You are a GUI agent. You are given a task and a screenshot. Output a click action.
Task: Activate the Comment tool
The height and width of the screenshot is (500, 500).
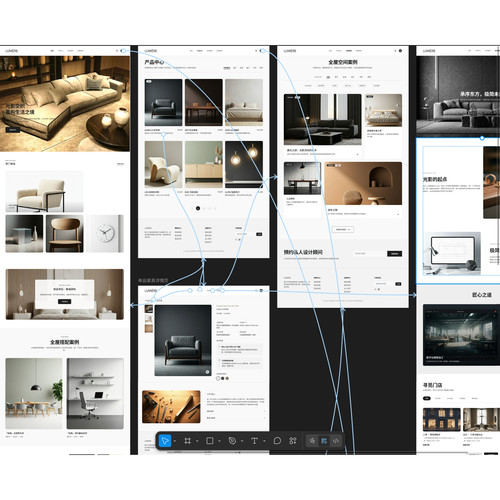[277, 441]
